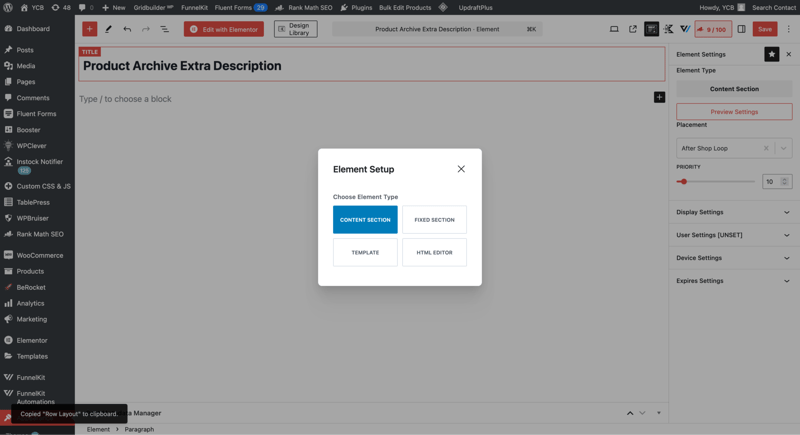Screen dimensions: 800x435
Task: Click the black add block plus icon
Action: (x=659, y=97)
